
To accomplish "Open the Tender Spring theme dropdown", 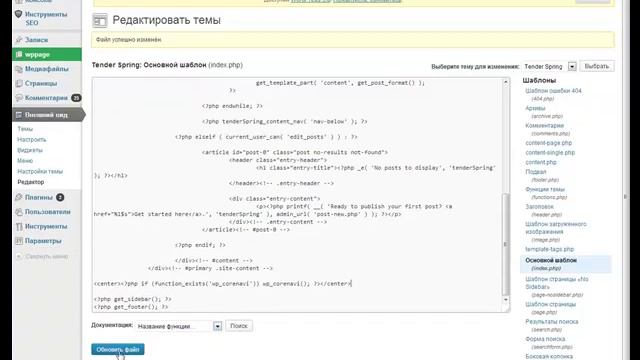I will pos(549,66).
